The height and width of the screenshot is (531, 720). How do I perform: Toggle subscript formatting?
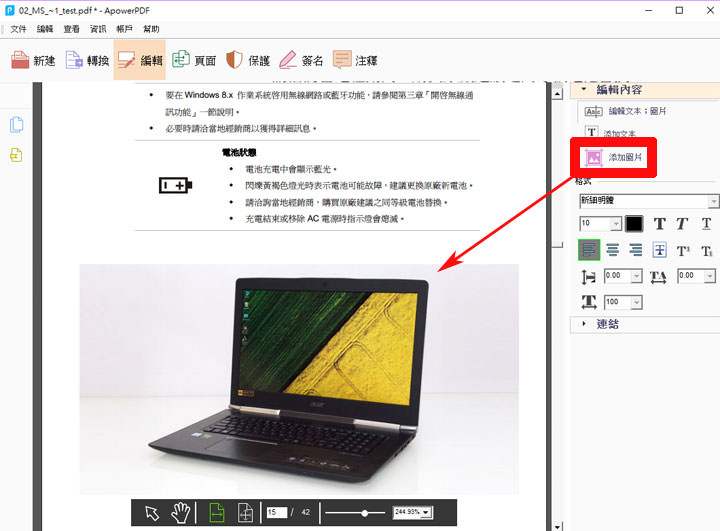pyautogui.click(x=707, y=251)
